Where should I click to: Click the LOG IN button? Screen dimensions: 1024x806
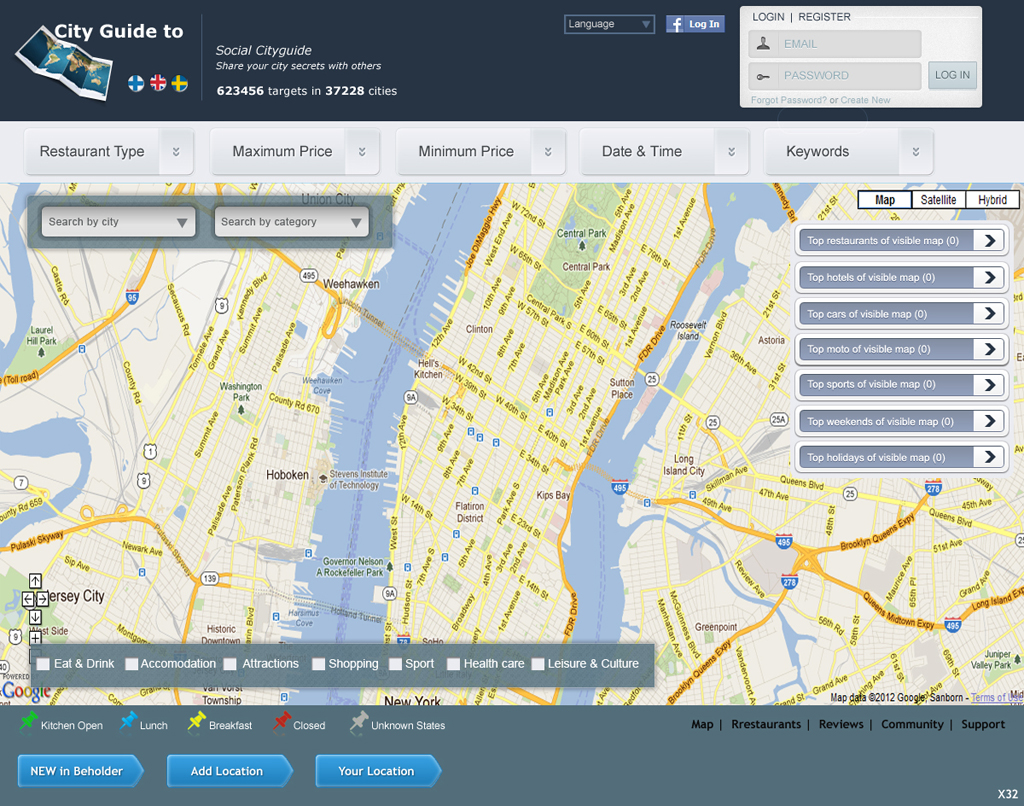pos(952,75)
